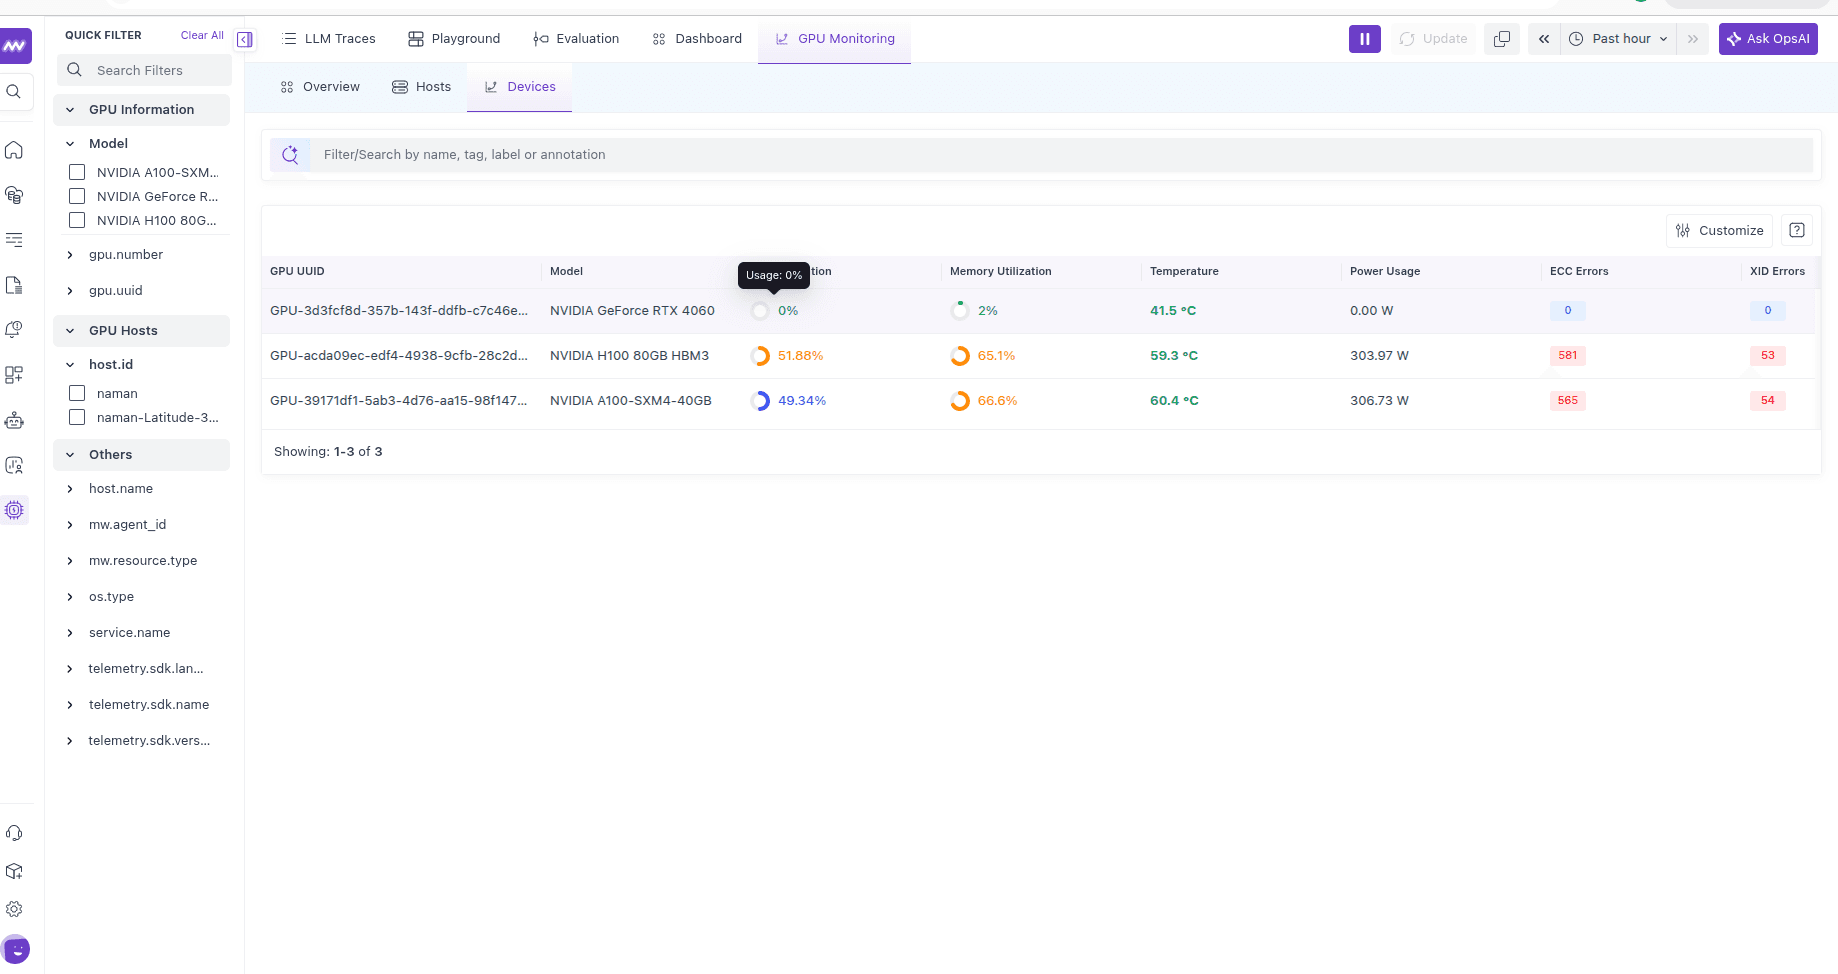This screenshot has height=974, width=1838.
Task: Open the gear settings icon in sidebar
Action: pyautogui.click(x=14, y=909)
